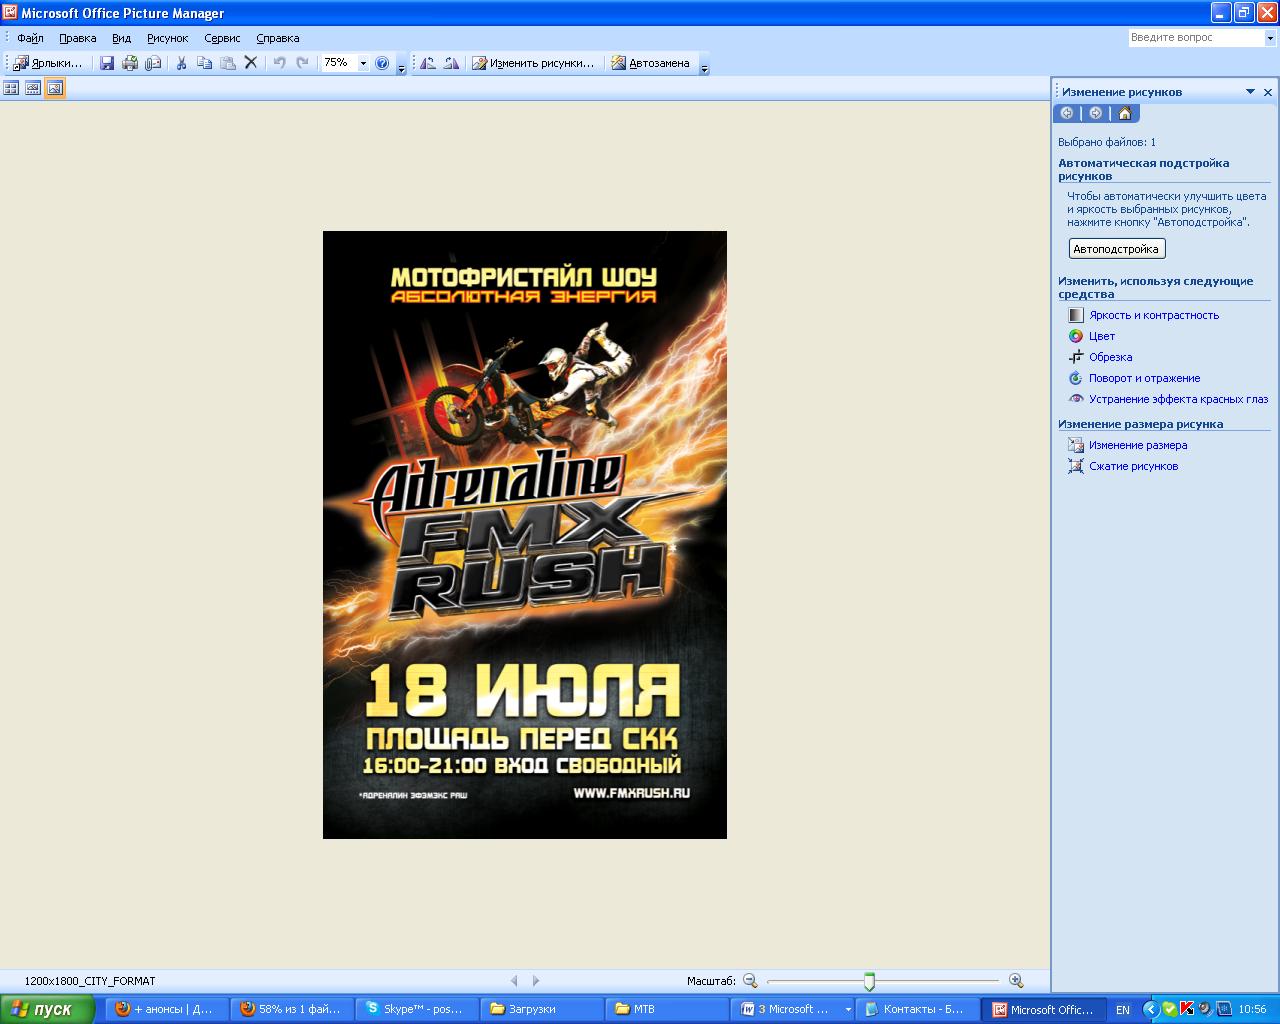
Task: Undo the last action
Action: point(279,63)
